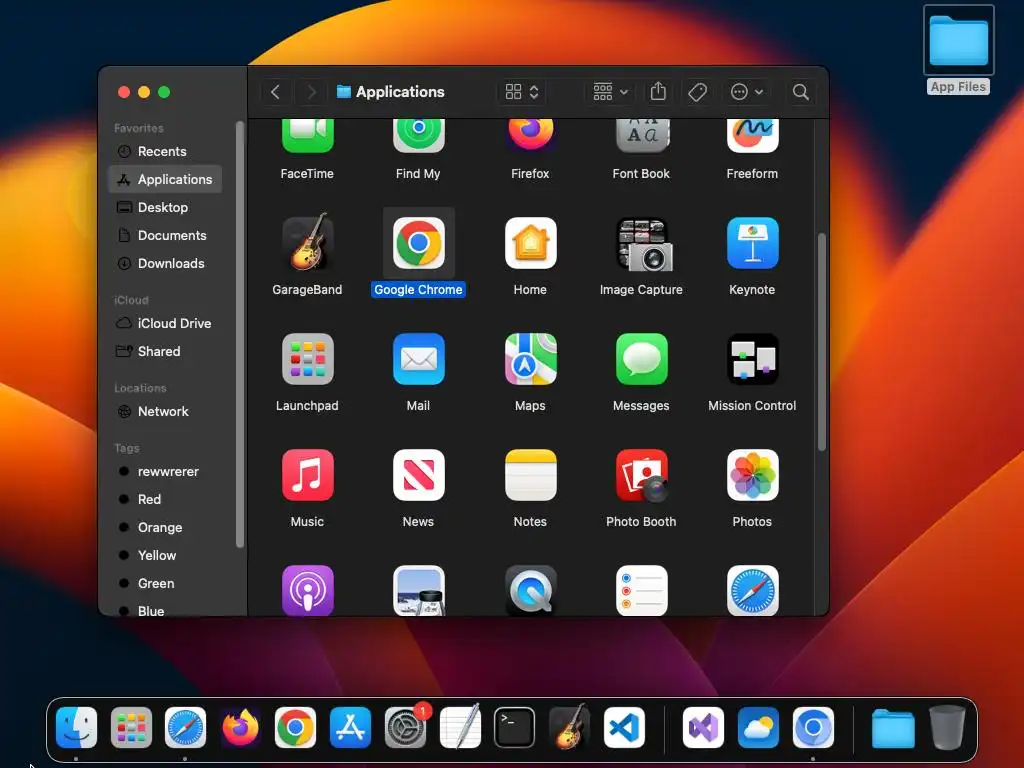Image resolution: width=1024 pixels, height=768 pixels.
Task: Open Launchpad from the Dock
Action: pyautogui.click(x=131, y=727)
